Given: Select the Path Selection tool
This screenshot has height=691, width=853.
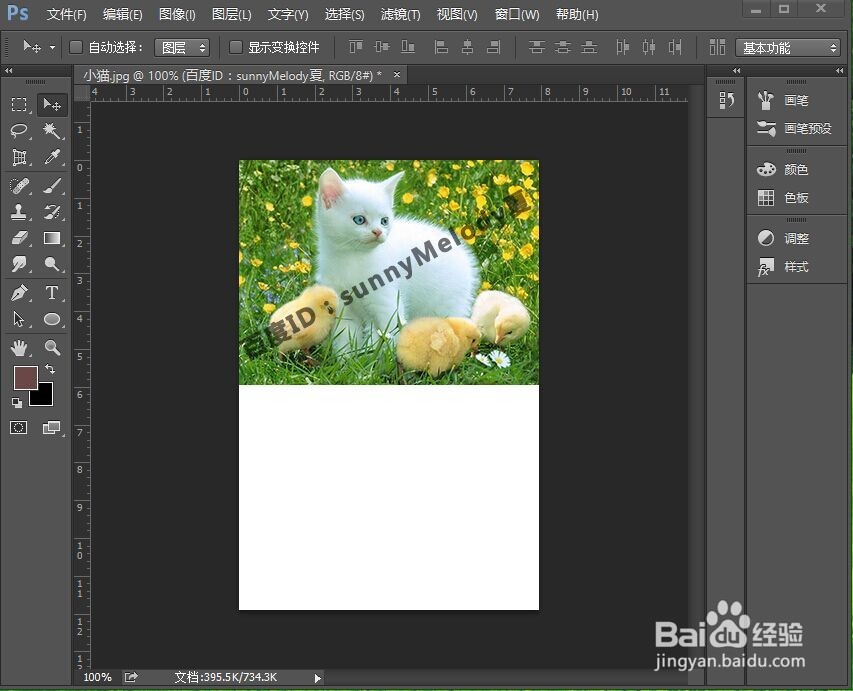Looking at the screenshot, I should point(19,319).
